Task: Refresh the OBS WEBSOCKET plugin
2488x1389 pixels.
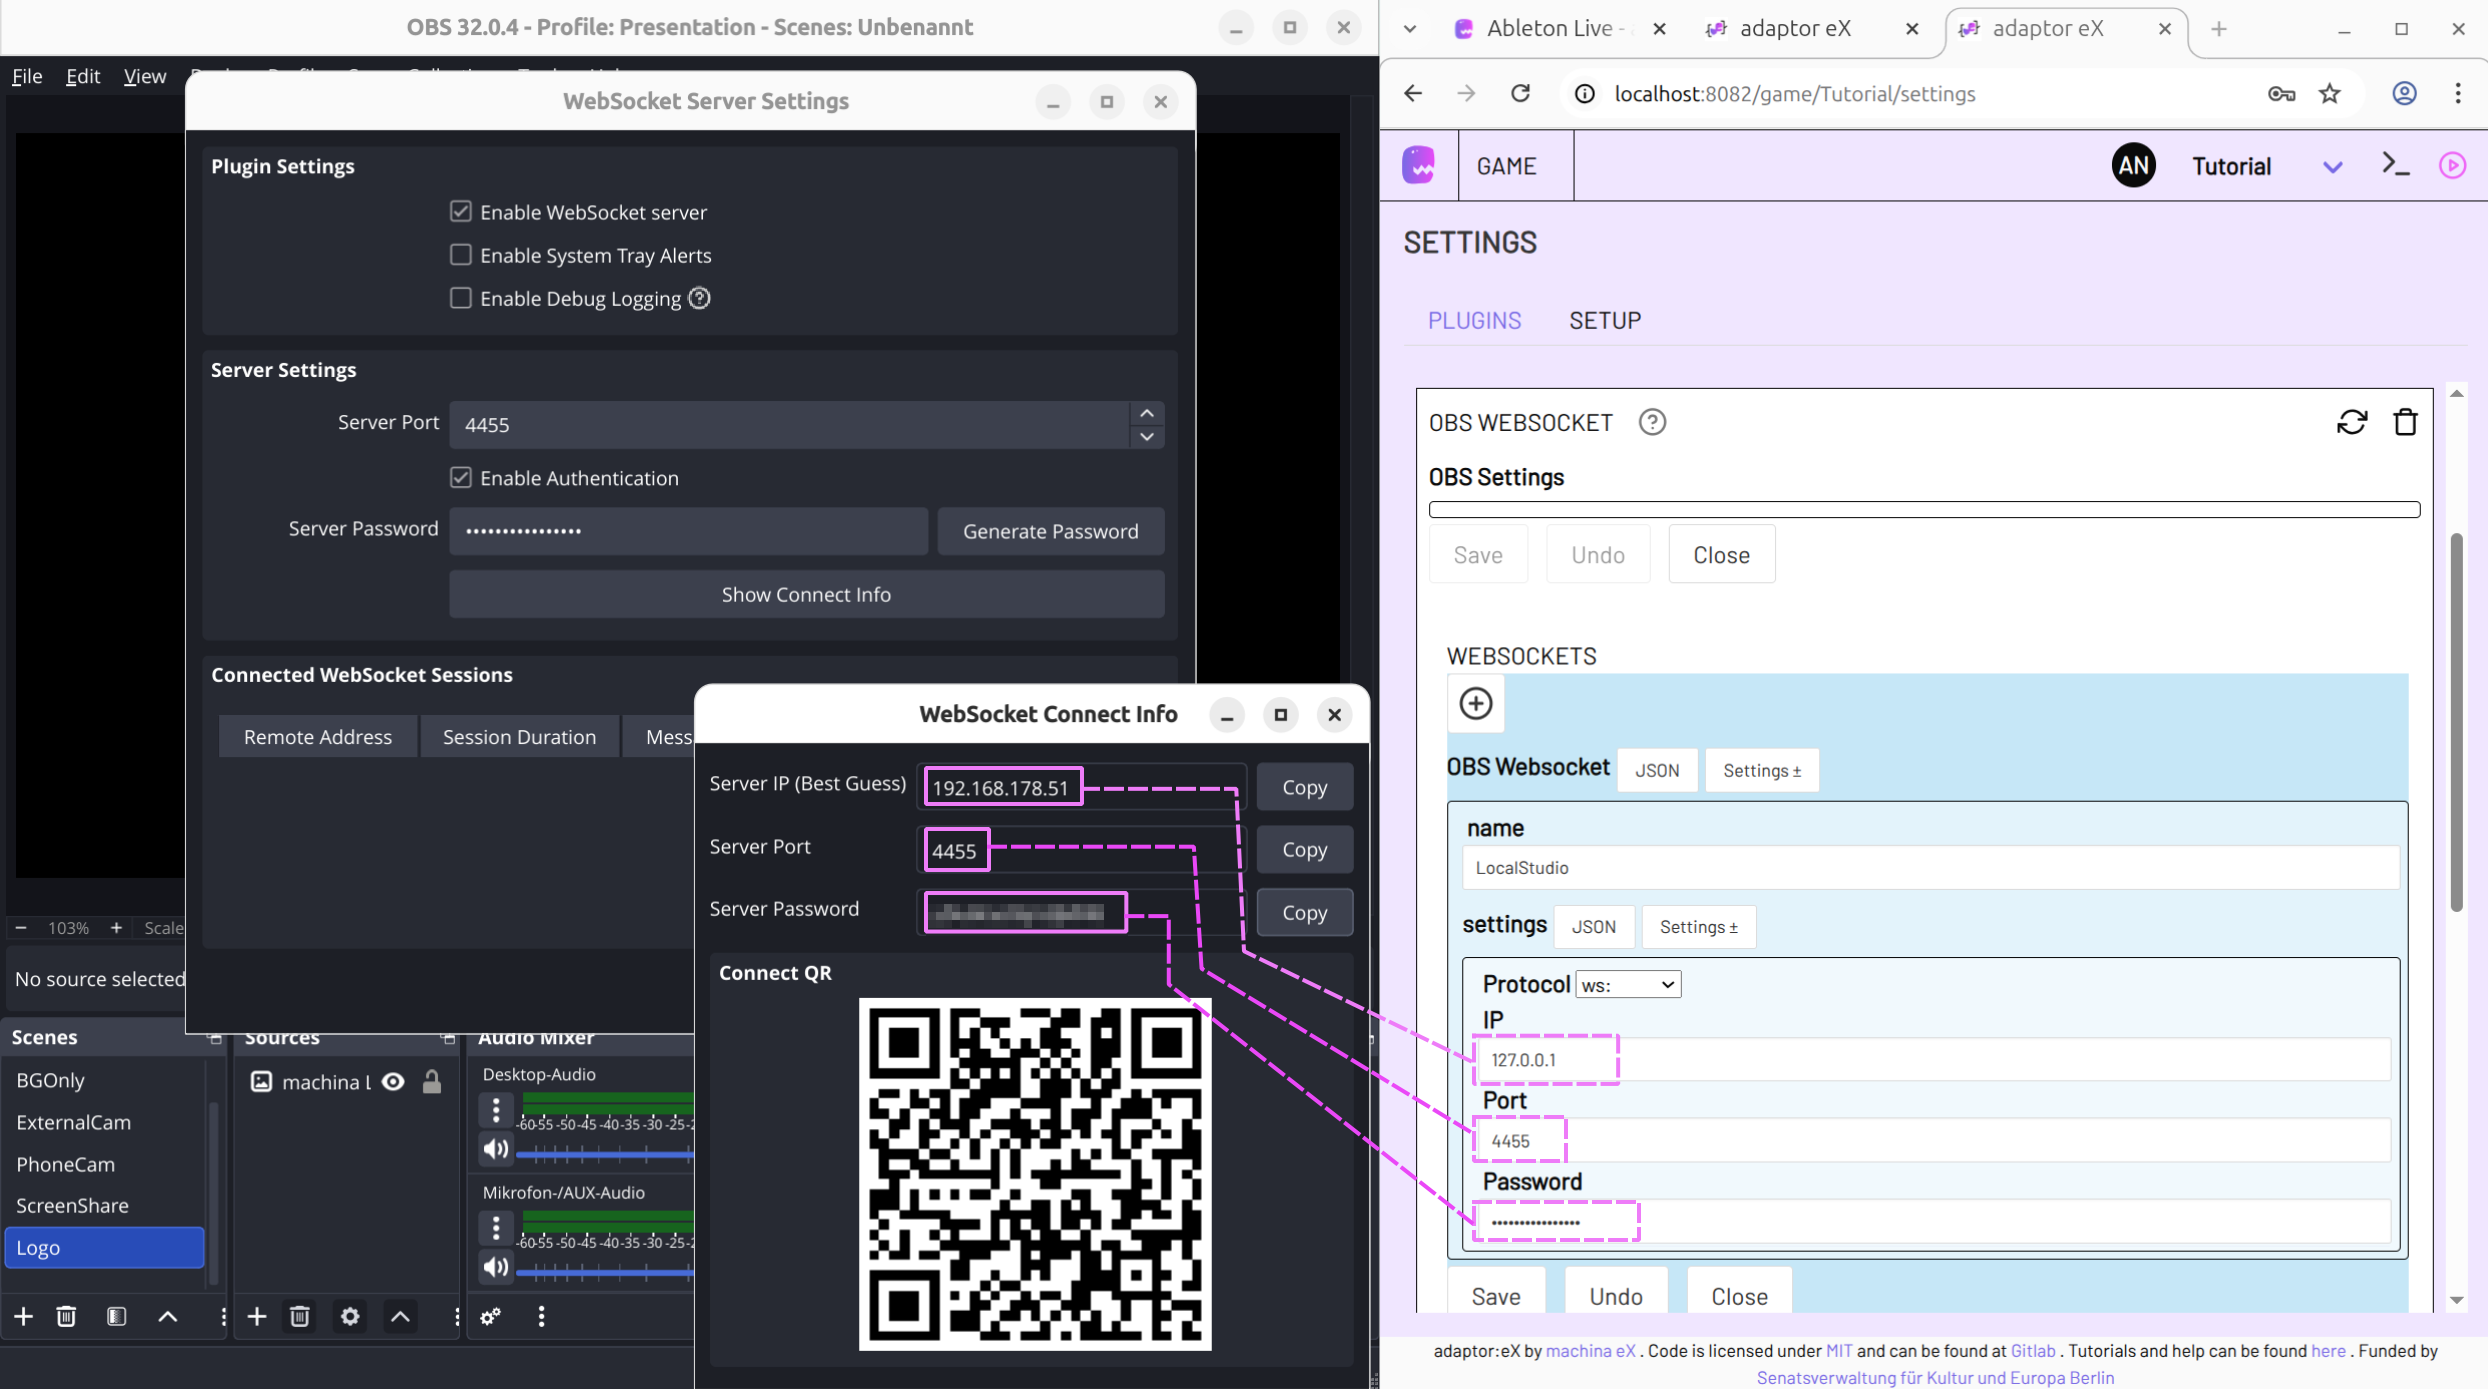Action: point(2352,422)
